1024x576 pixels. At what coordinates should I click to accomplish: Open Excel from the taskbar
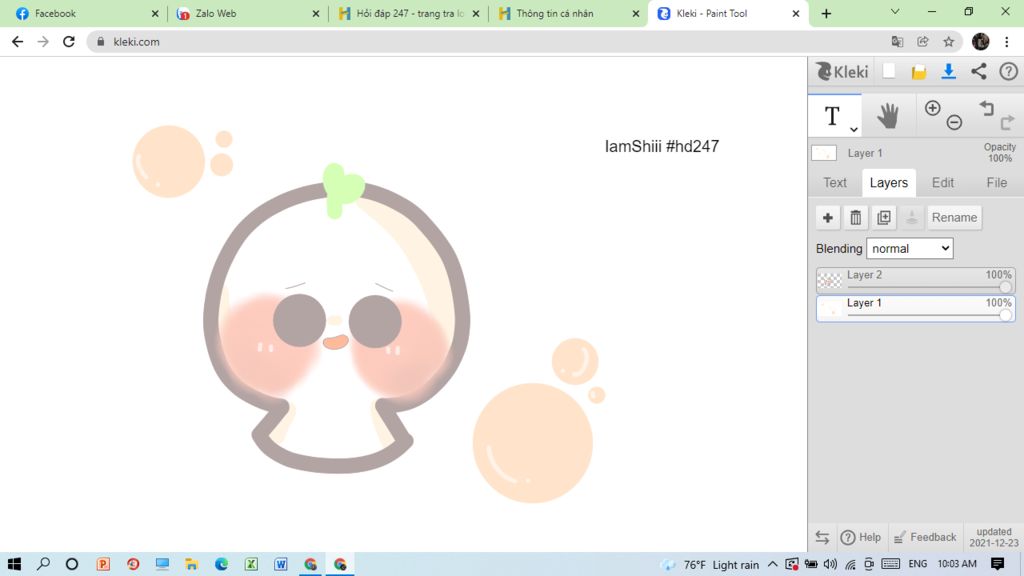251,564
